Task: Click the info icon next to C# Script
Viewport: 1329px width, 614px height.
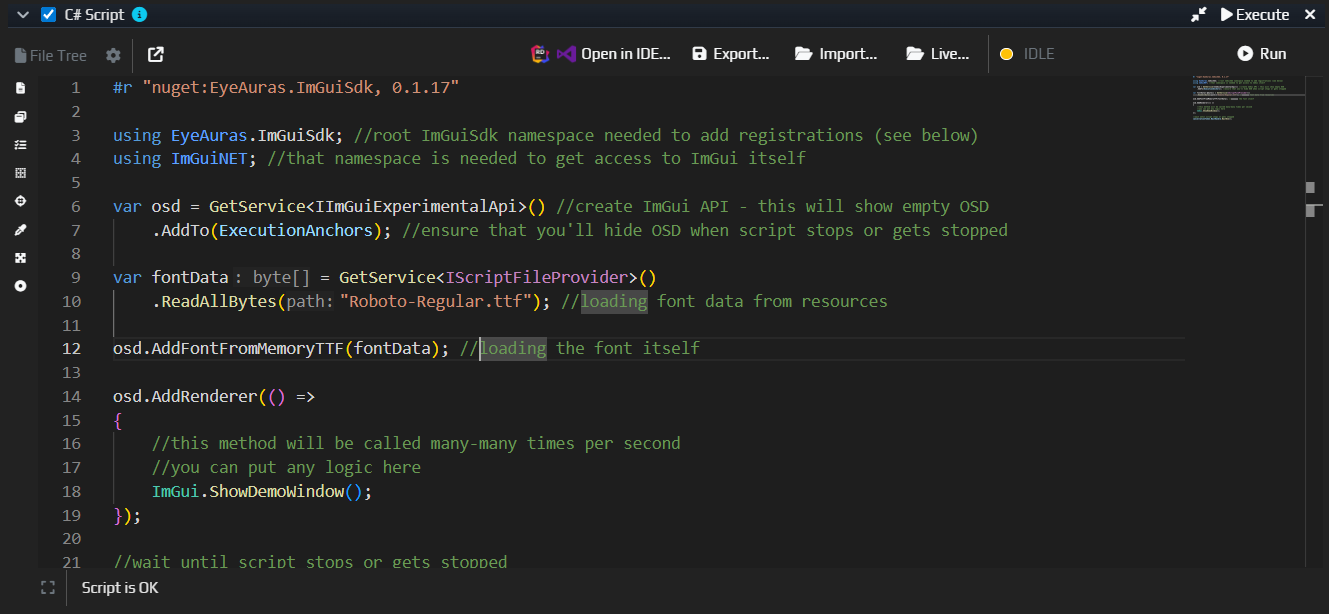Action: [x=138, y=14]
